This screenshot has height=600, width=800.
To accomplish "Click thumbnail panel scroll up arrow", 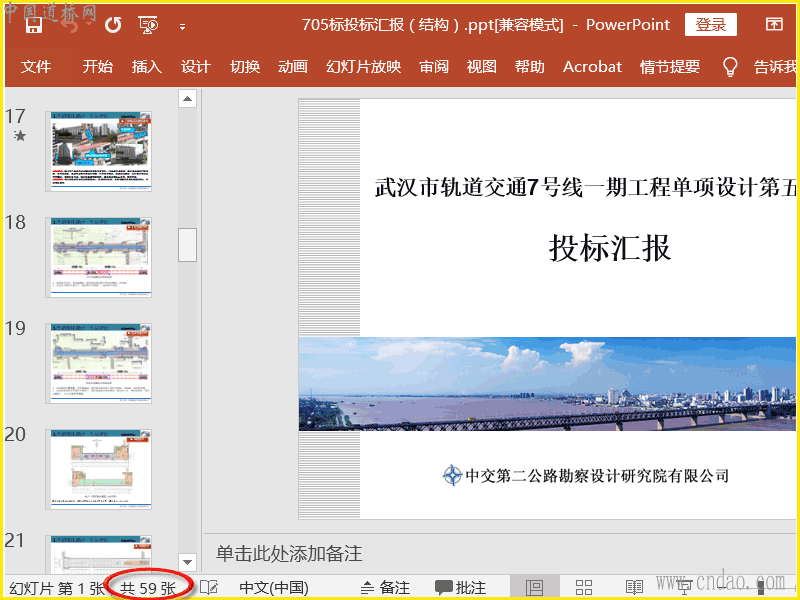I will pyautogui.click(x=187, y=99).
